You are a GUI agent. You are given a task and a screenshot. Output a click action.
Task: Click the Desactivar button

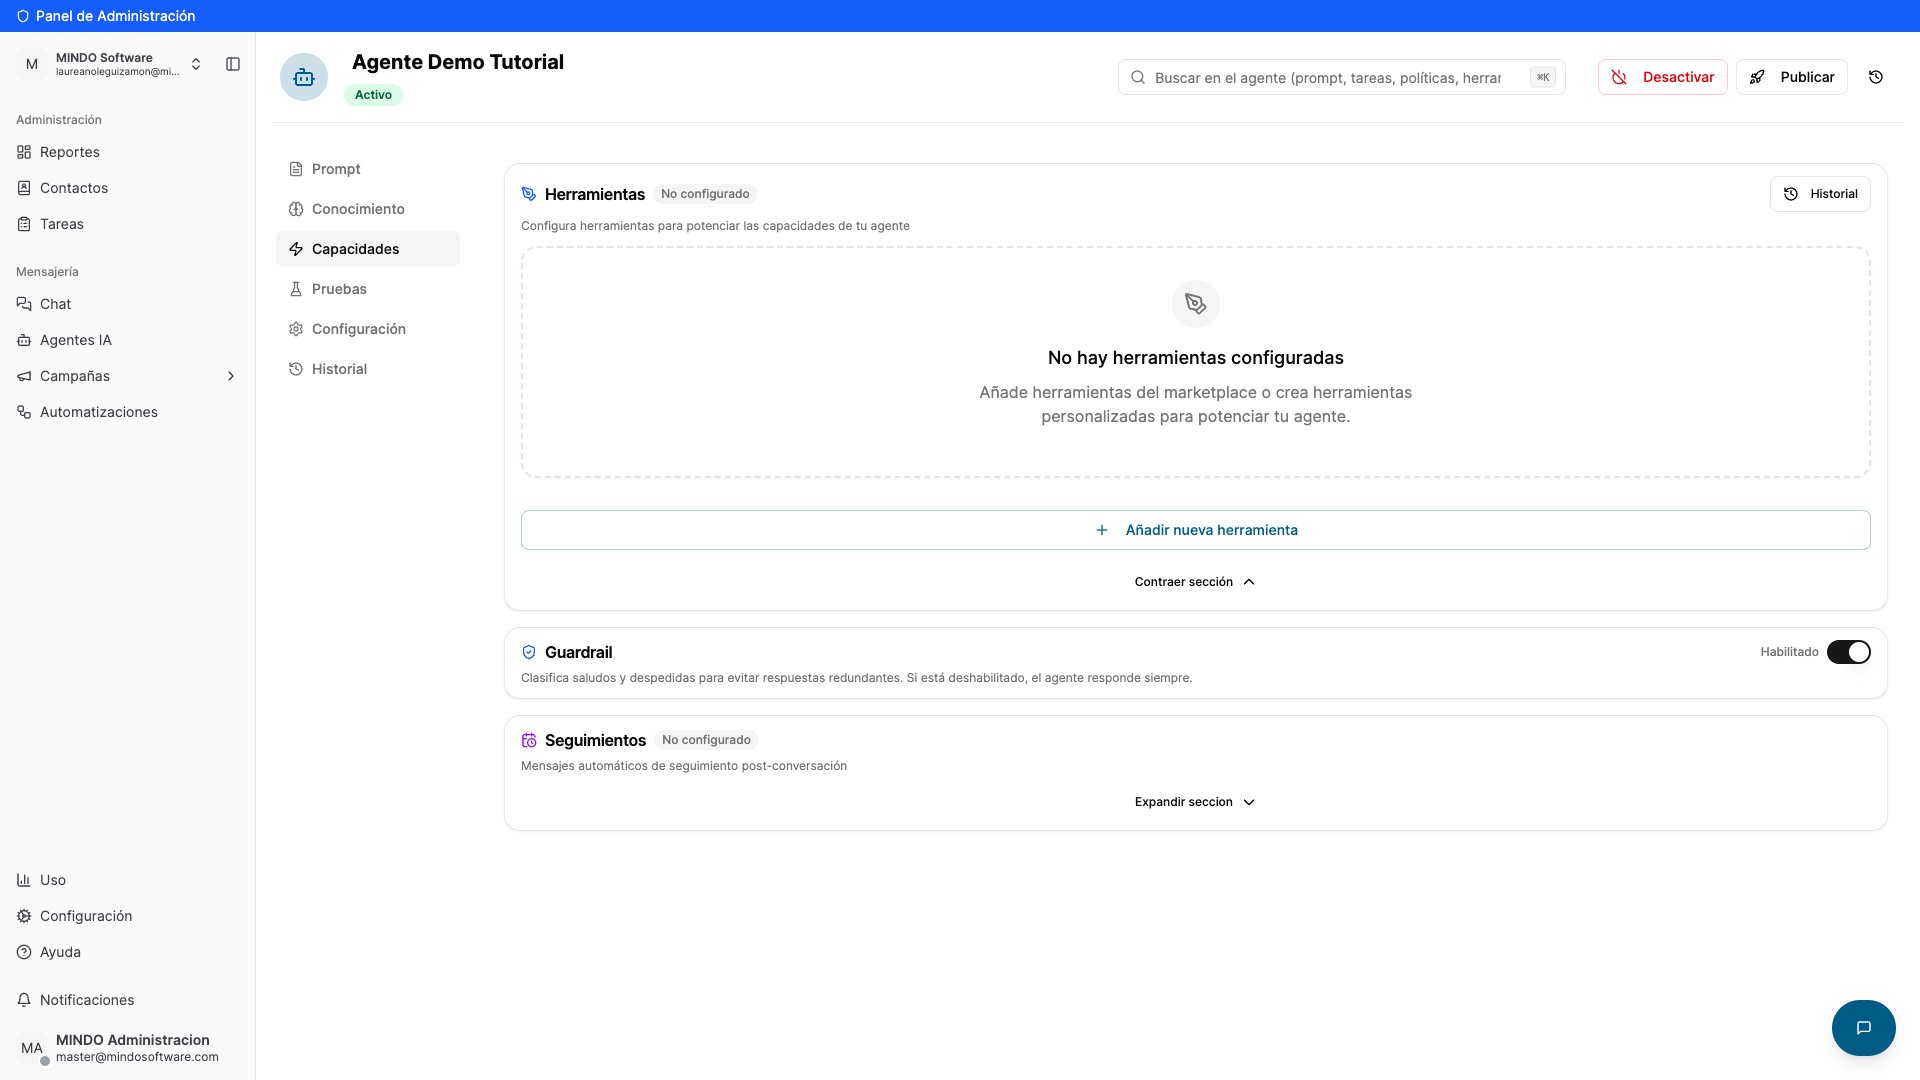pyautogui.click(x=1662, y=77)
